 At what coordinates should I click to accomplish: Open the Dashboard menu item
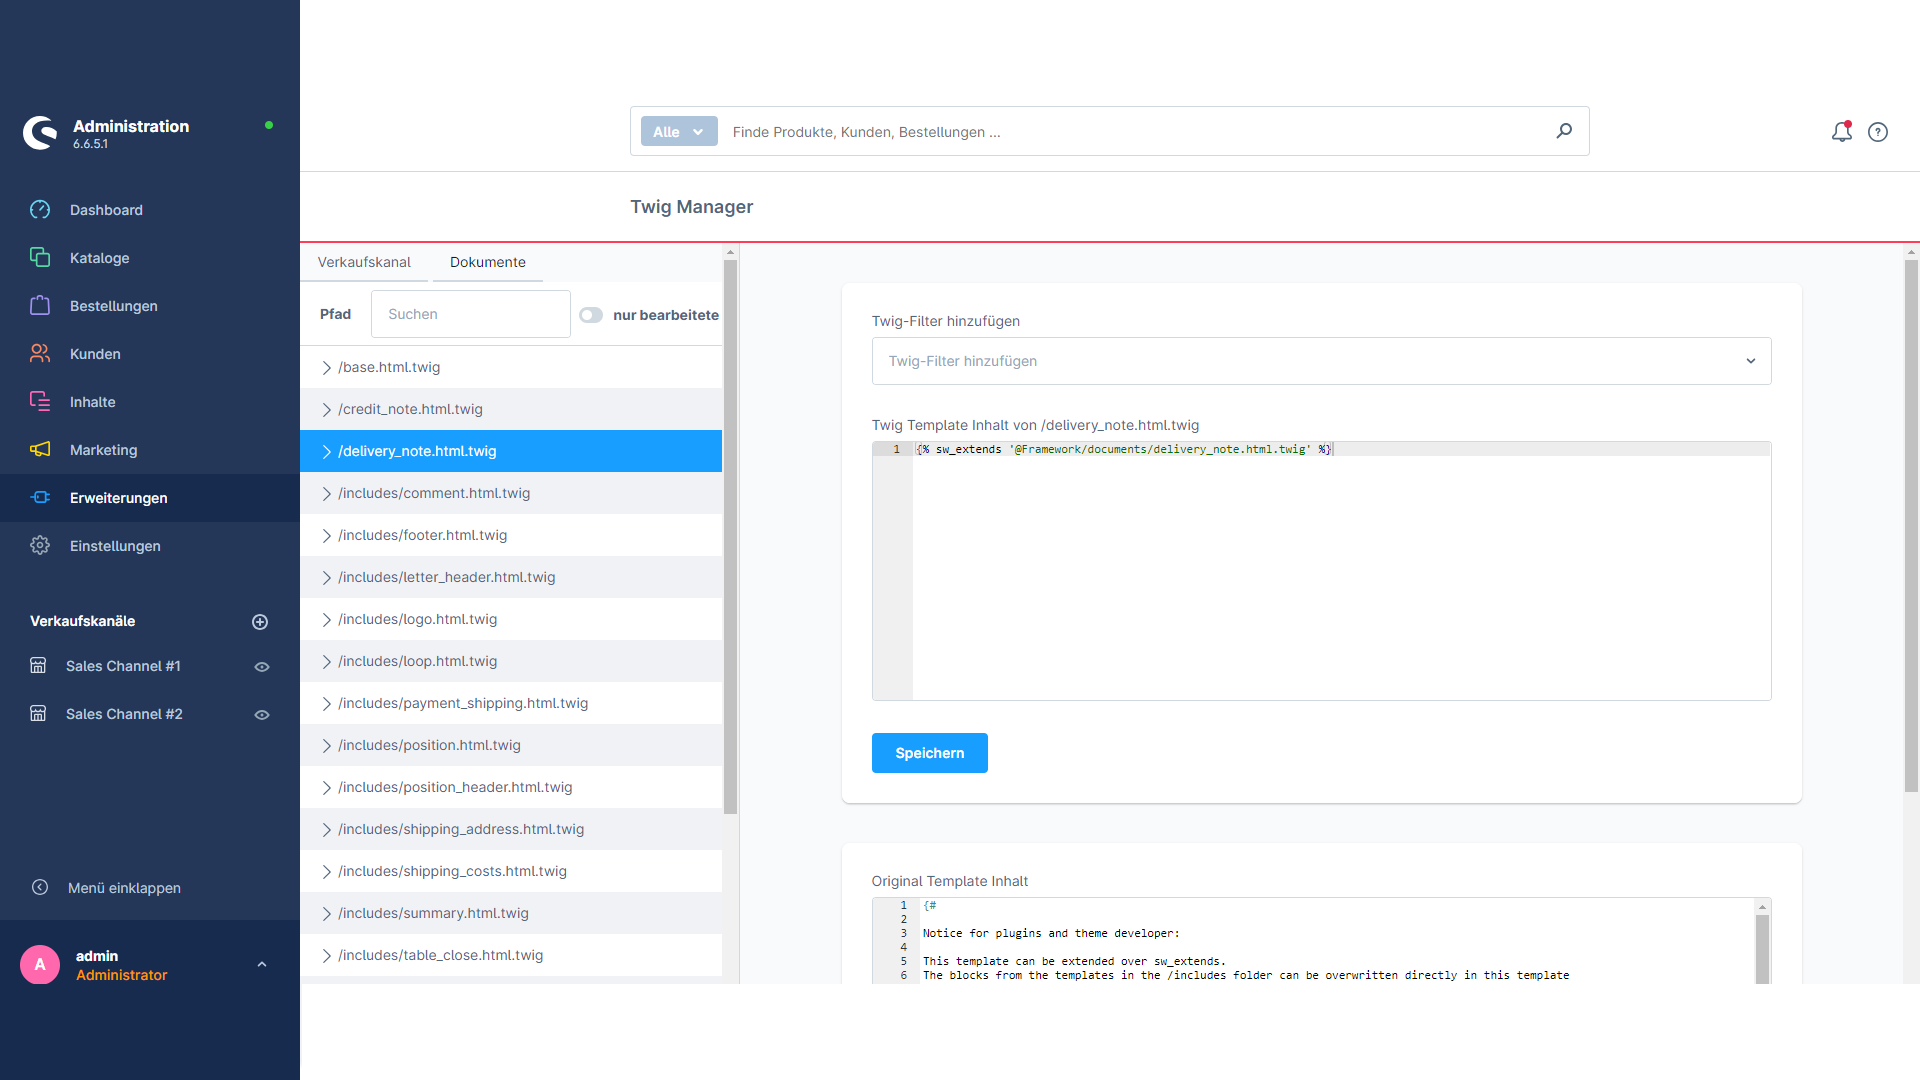(x=150, y=210)
